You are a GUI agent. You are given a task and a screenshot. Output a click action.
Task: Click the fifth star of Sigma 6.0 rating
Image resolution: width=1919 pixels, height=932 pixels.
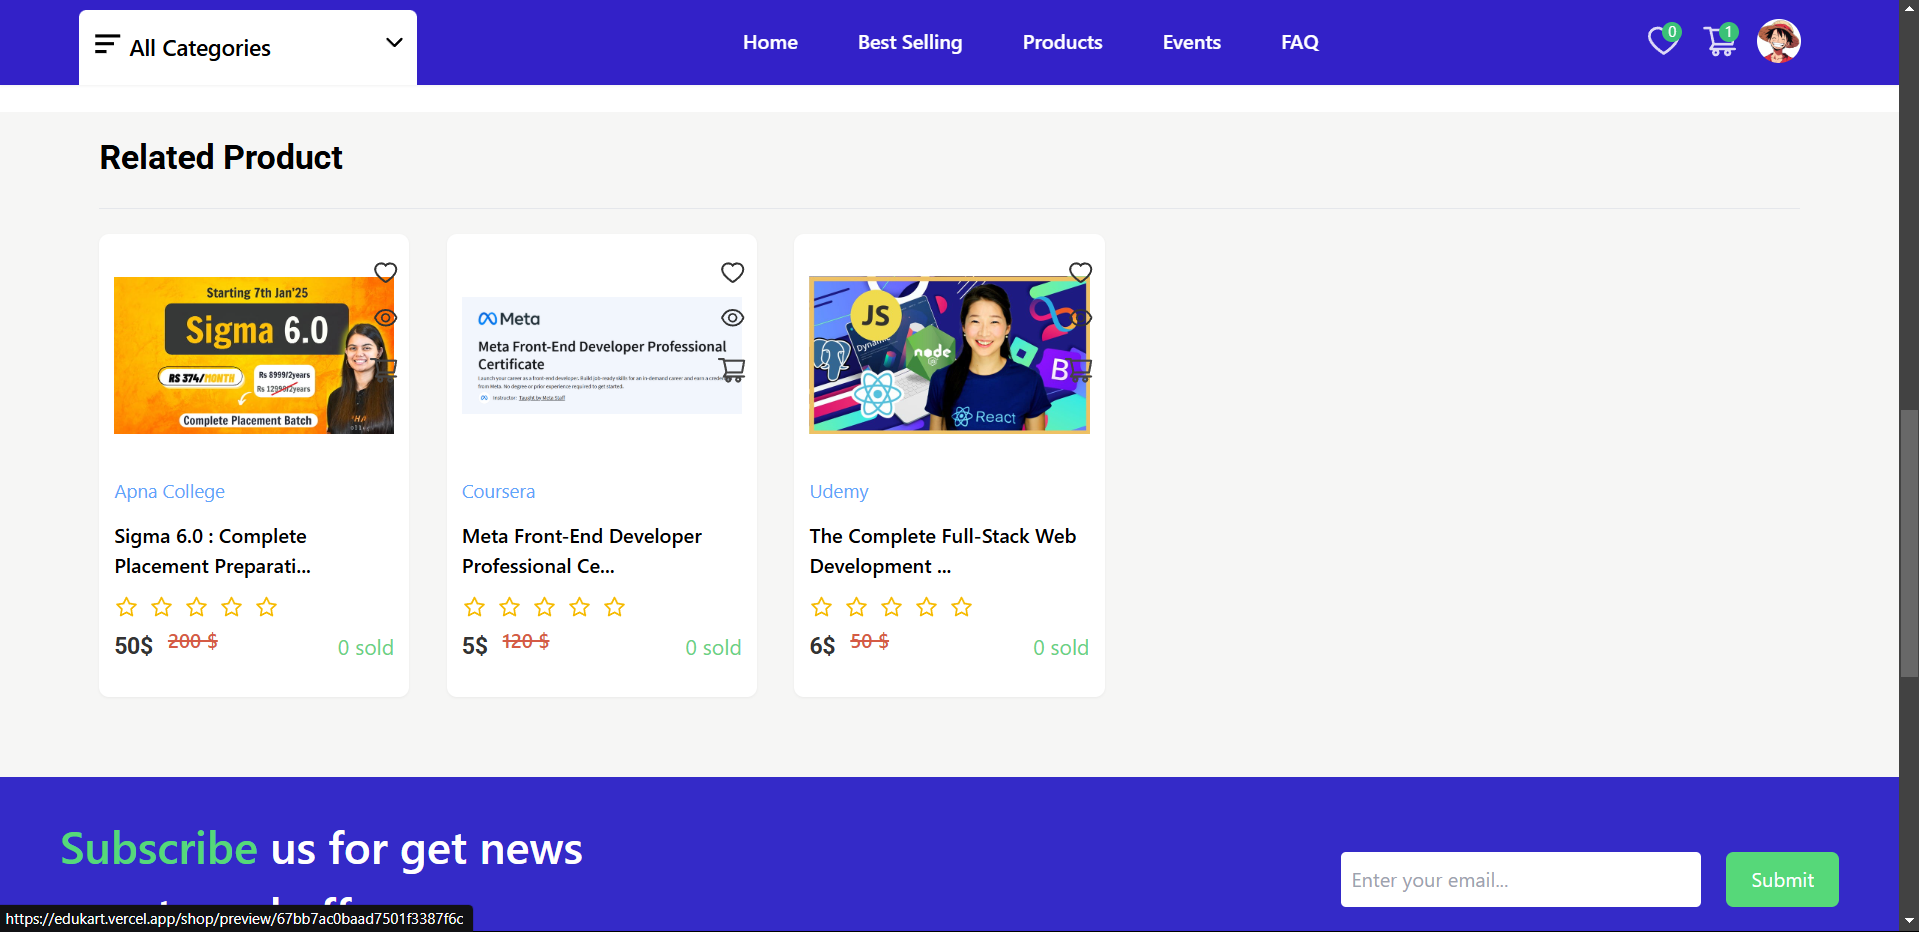click(x=267, y=607)
